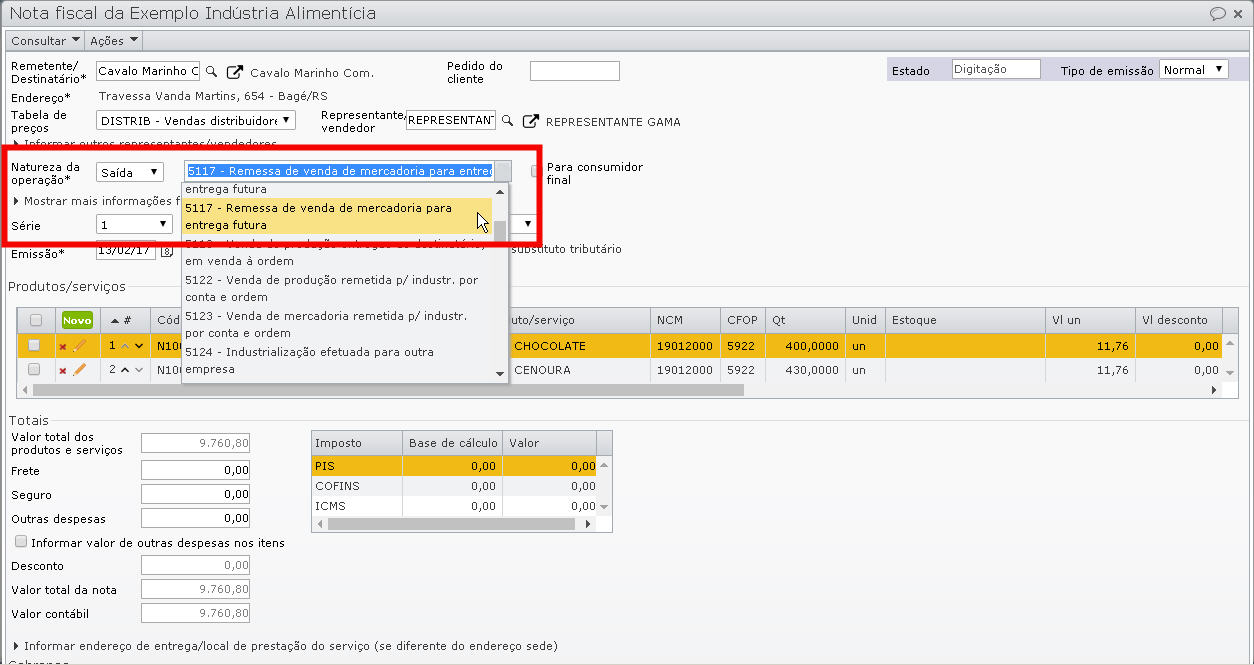Viewport: 1254px width, 665px height.
Task: Enable Informar valor de outras despesas nos itens
Action: coord(21,542)
